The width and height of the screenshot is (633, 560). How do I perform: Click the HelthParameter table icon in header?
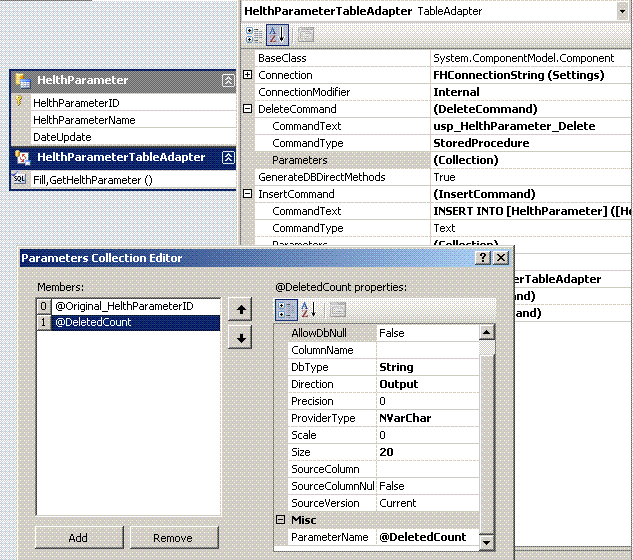click(x=23, y=80)
